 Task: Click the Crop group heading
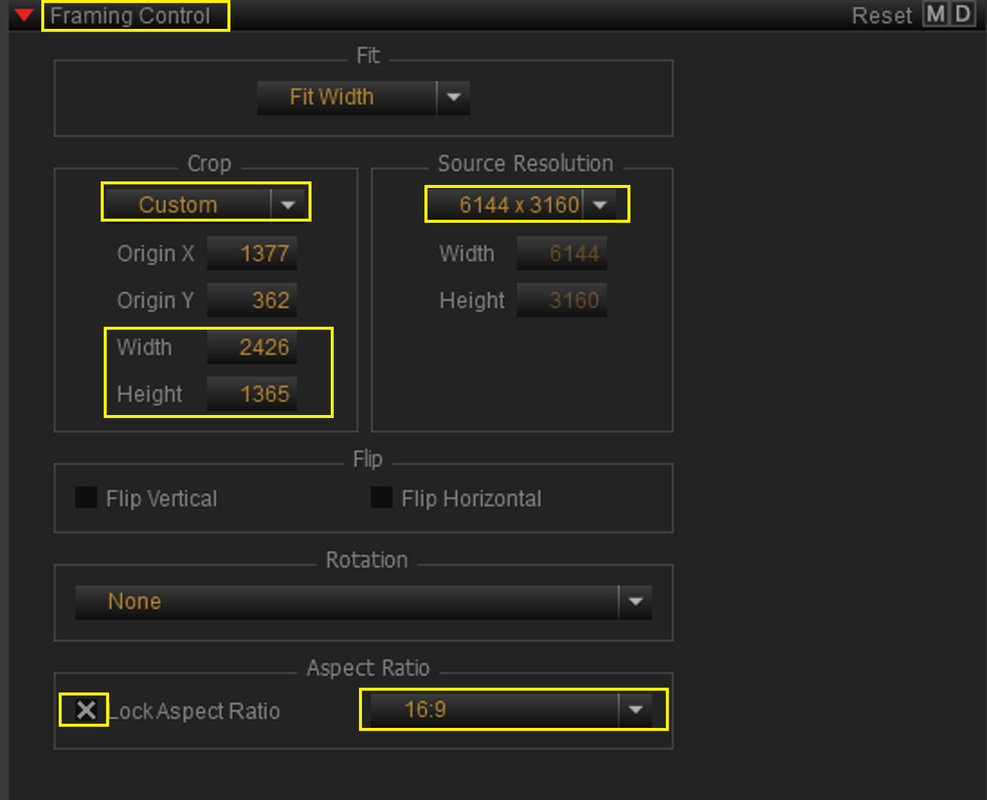210,164
